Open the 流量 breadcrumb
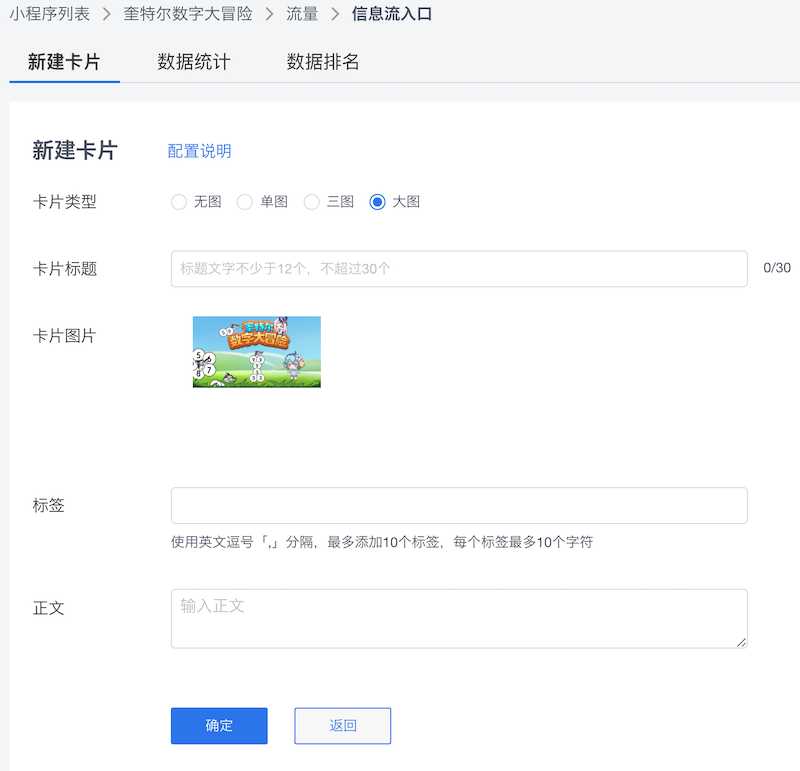 pos(302,14)
